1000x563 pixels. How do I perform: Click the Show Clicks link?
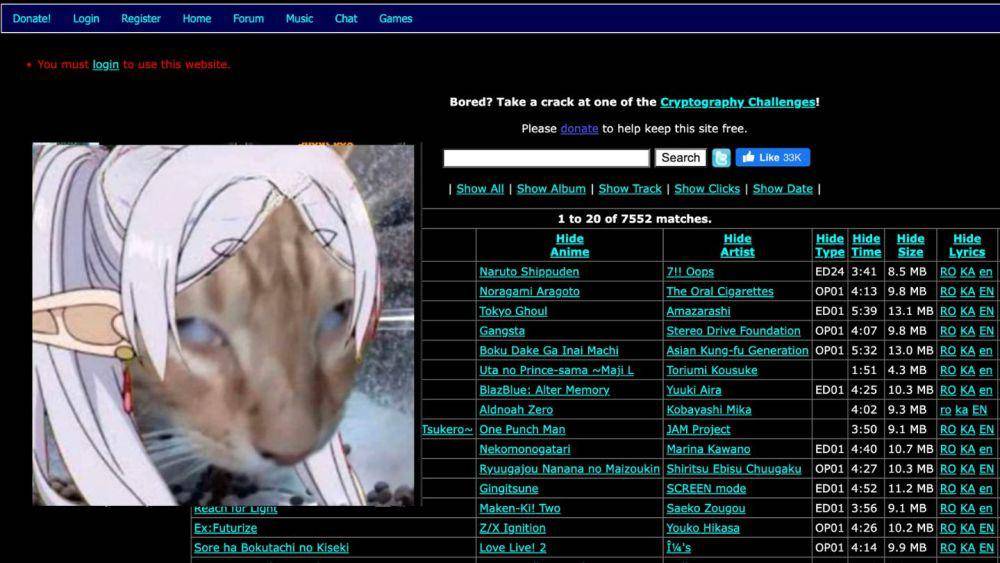[x=707, y=189]
